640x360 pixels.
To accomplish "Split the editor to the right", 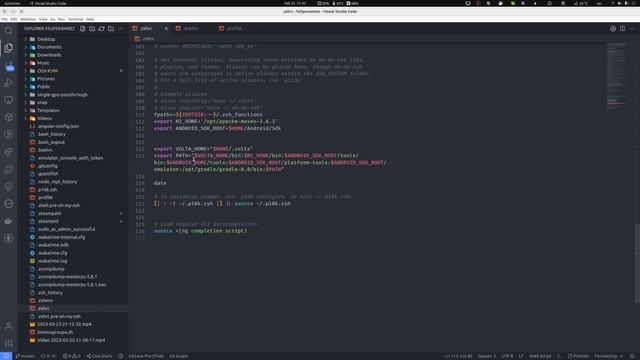I will point(622,29).
